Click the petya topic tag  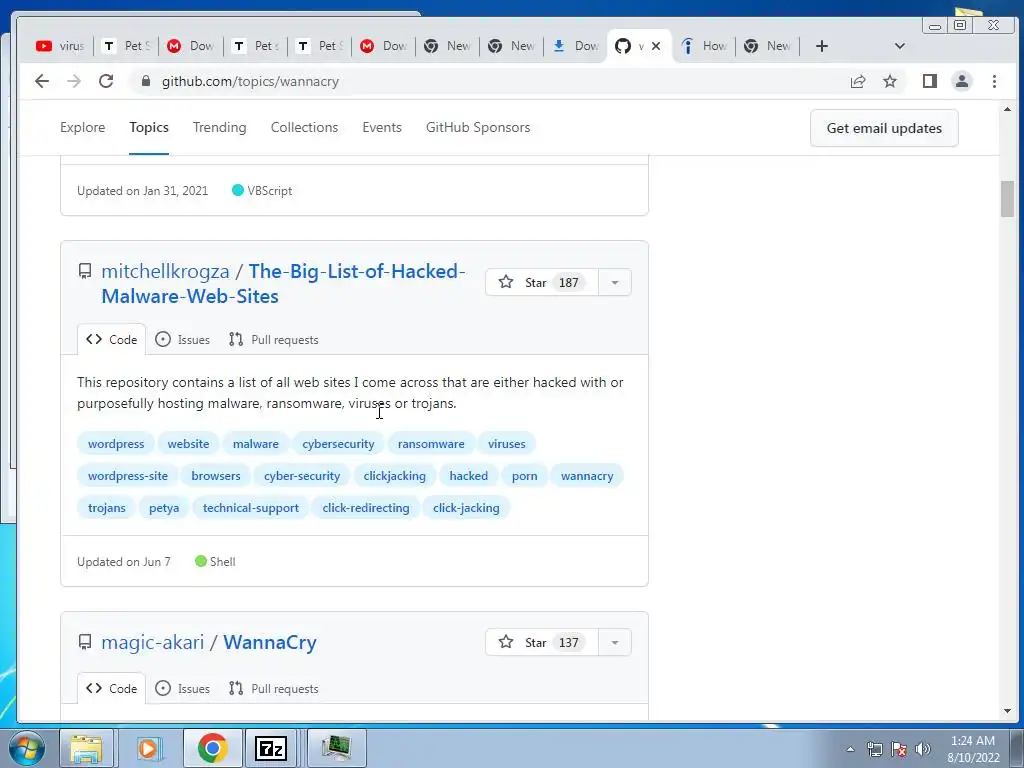pyautogui.click(x=164, y=507)
